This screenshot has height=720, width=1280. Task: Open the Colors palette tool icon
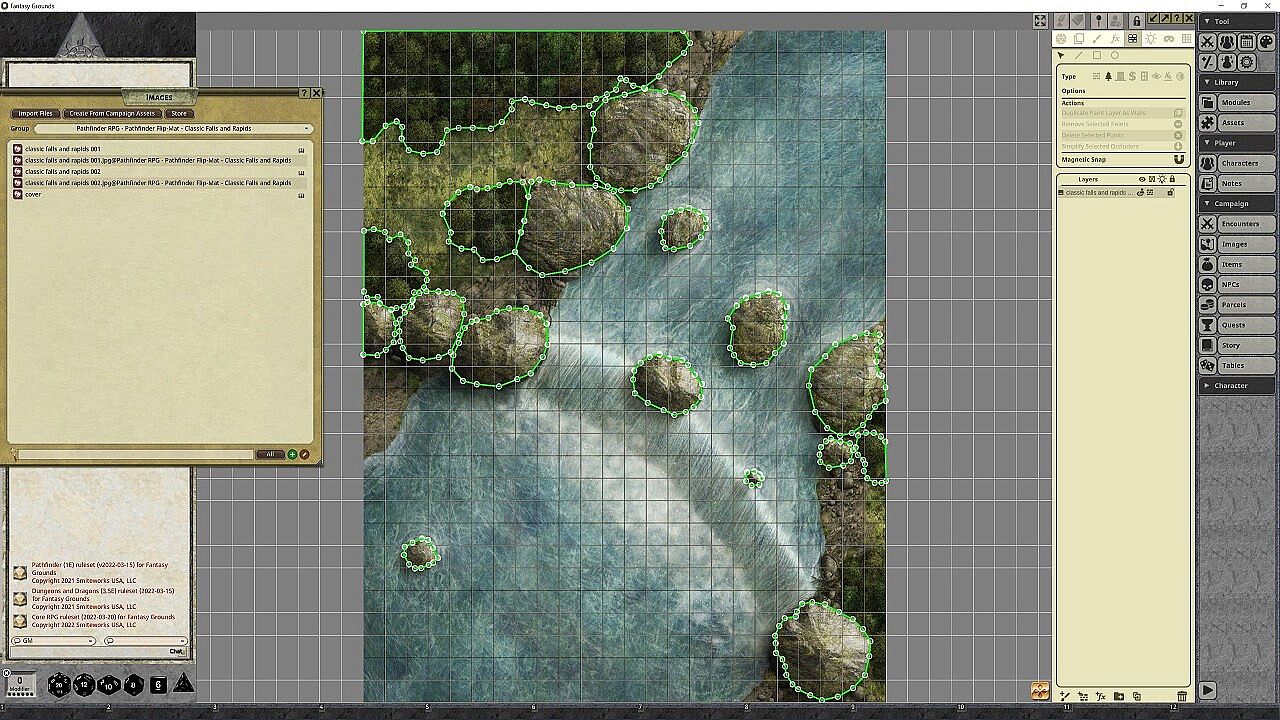coord(1266,42)
